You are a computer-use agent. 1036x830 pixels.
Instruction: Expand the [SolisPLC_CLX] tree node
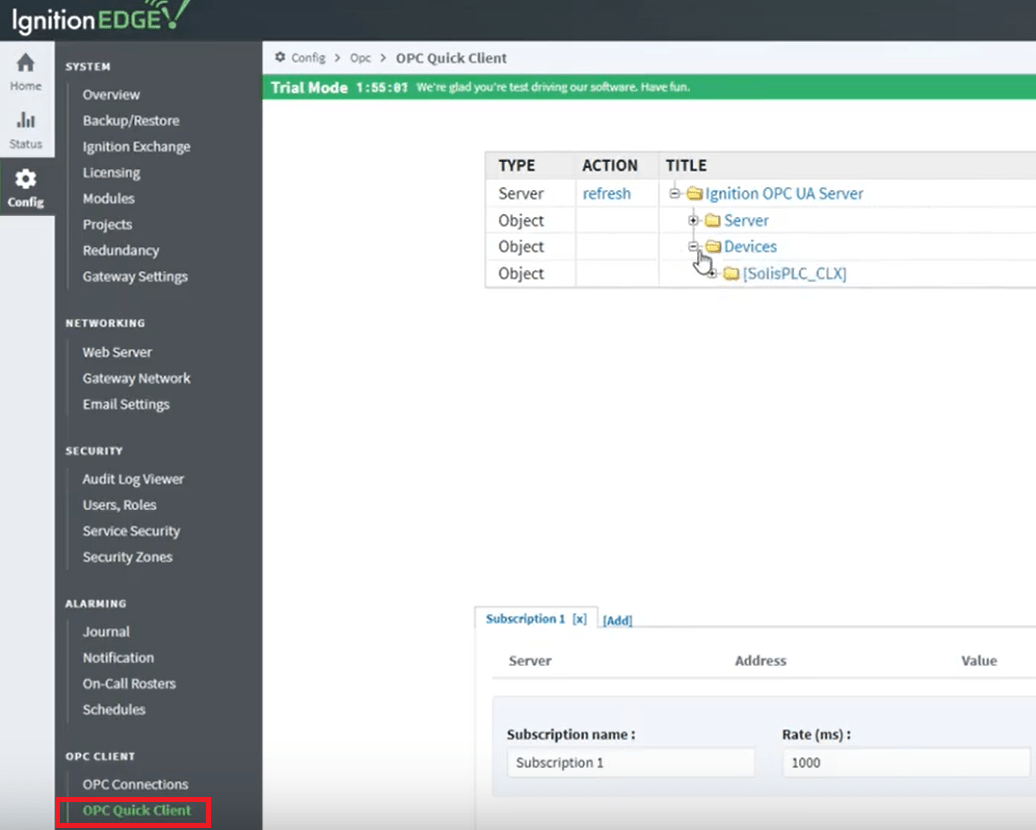712,273
